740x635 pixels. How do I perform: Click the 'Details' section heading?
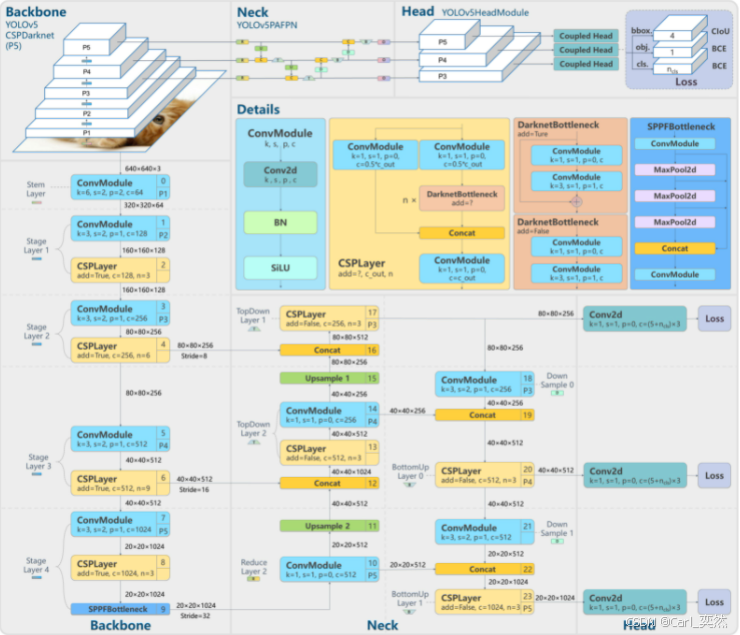pos(258,109)
